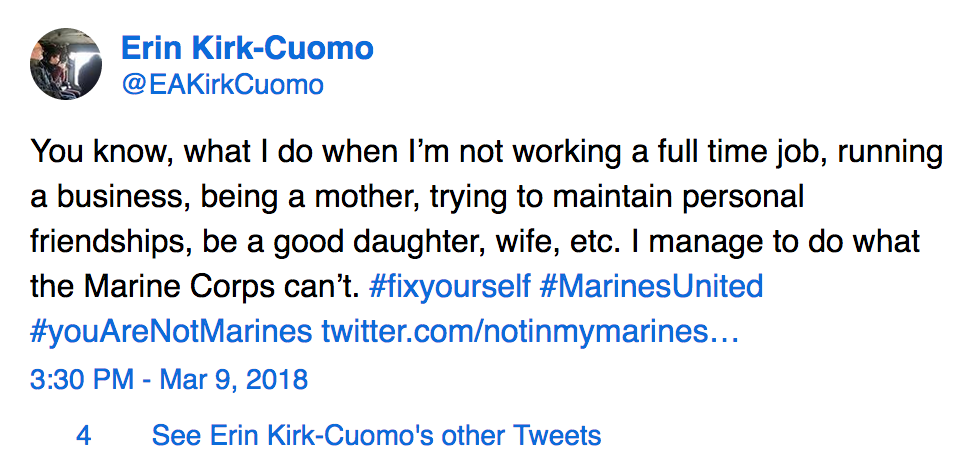Click Erin Kirk-Cuomo's profile avatar photo
This screenshot has width=974, height=470.
[66, 64]
